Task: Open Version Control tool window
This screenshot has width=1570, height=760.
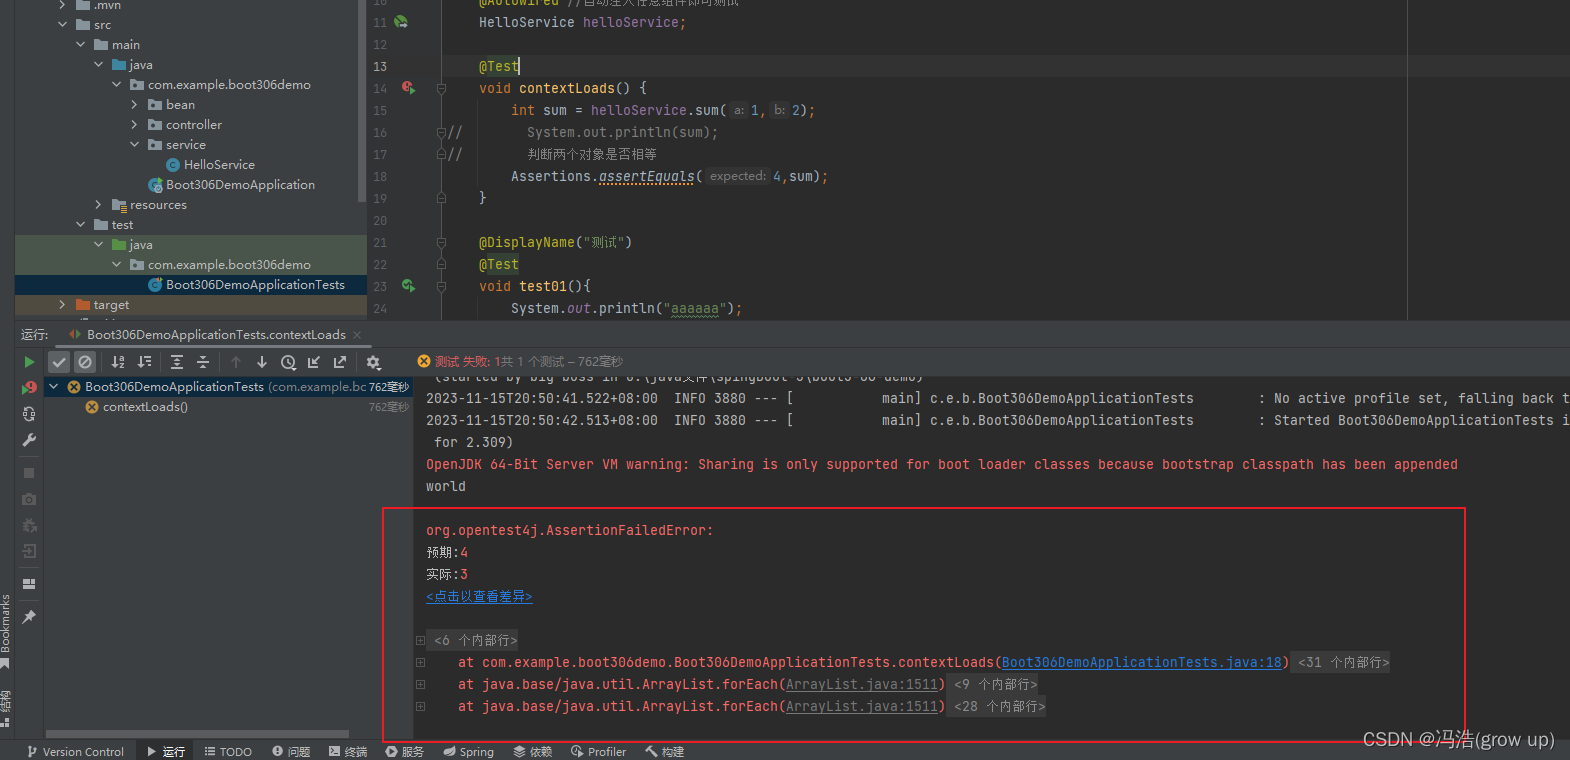Action: click(x=75, y=751)
